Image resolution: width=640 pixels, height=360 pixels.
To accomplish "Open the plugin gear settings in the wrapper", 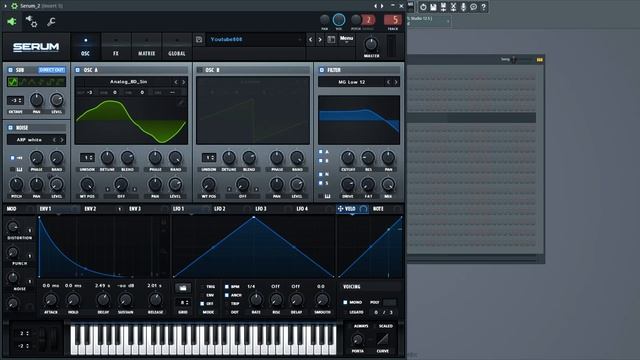I will tap(31, 22).
